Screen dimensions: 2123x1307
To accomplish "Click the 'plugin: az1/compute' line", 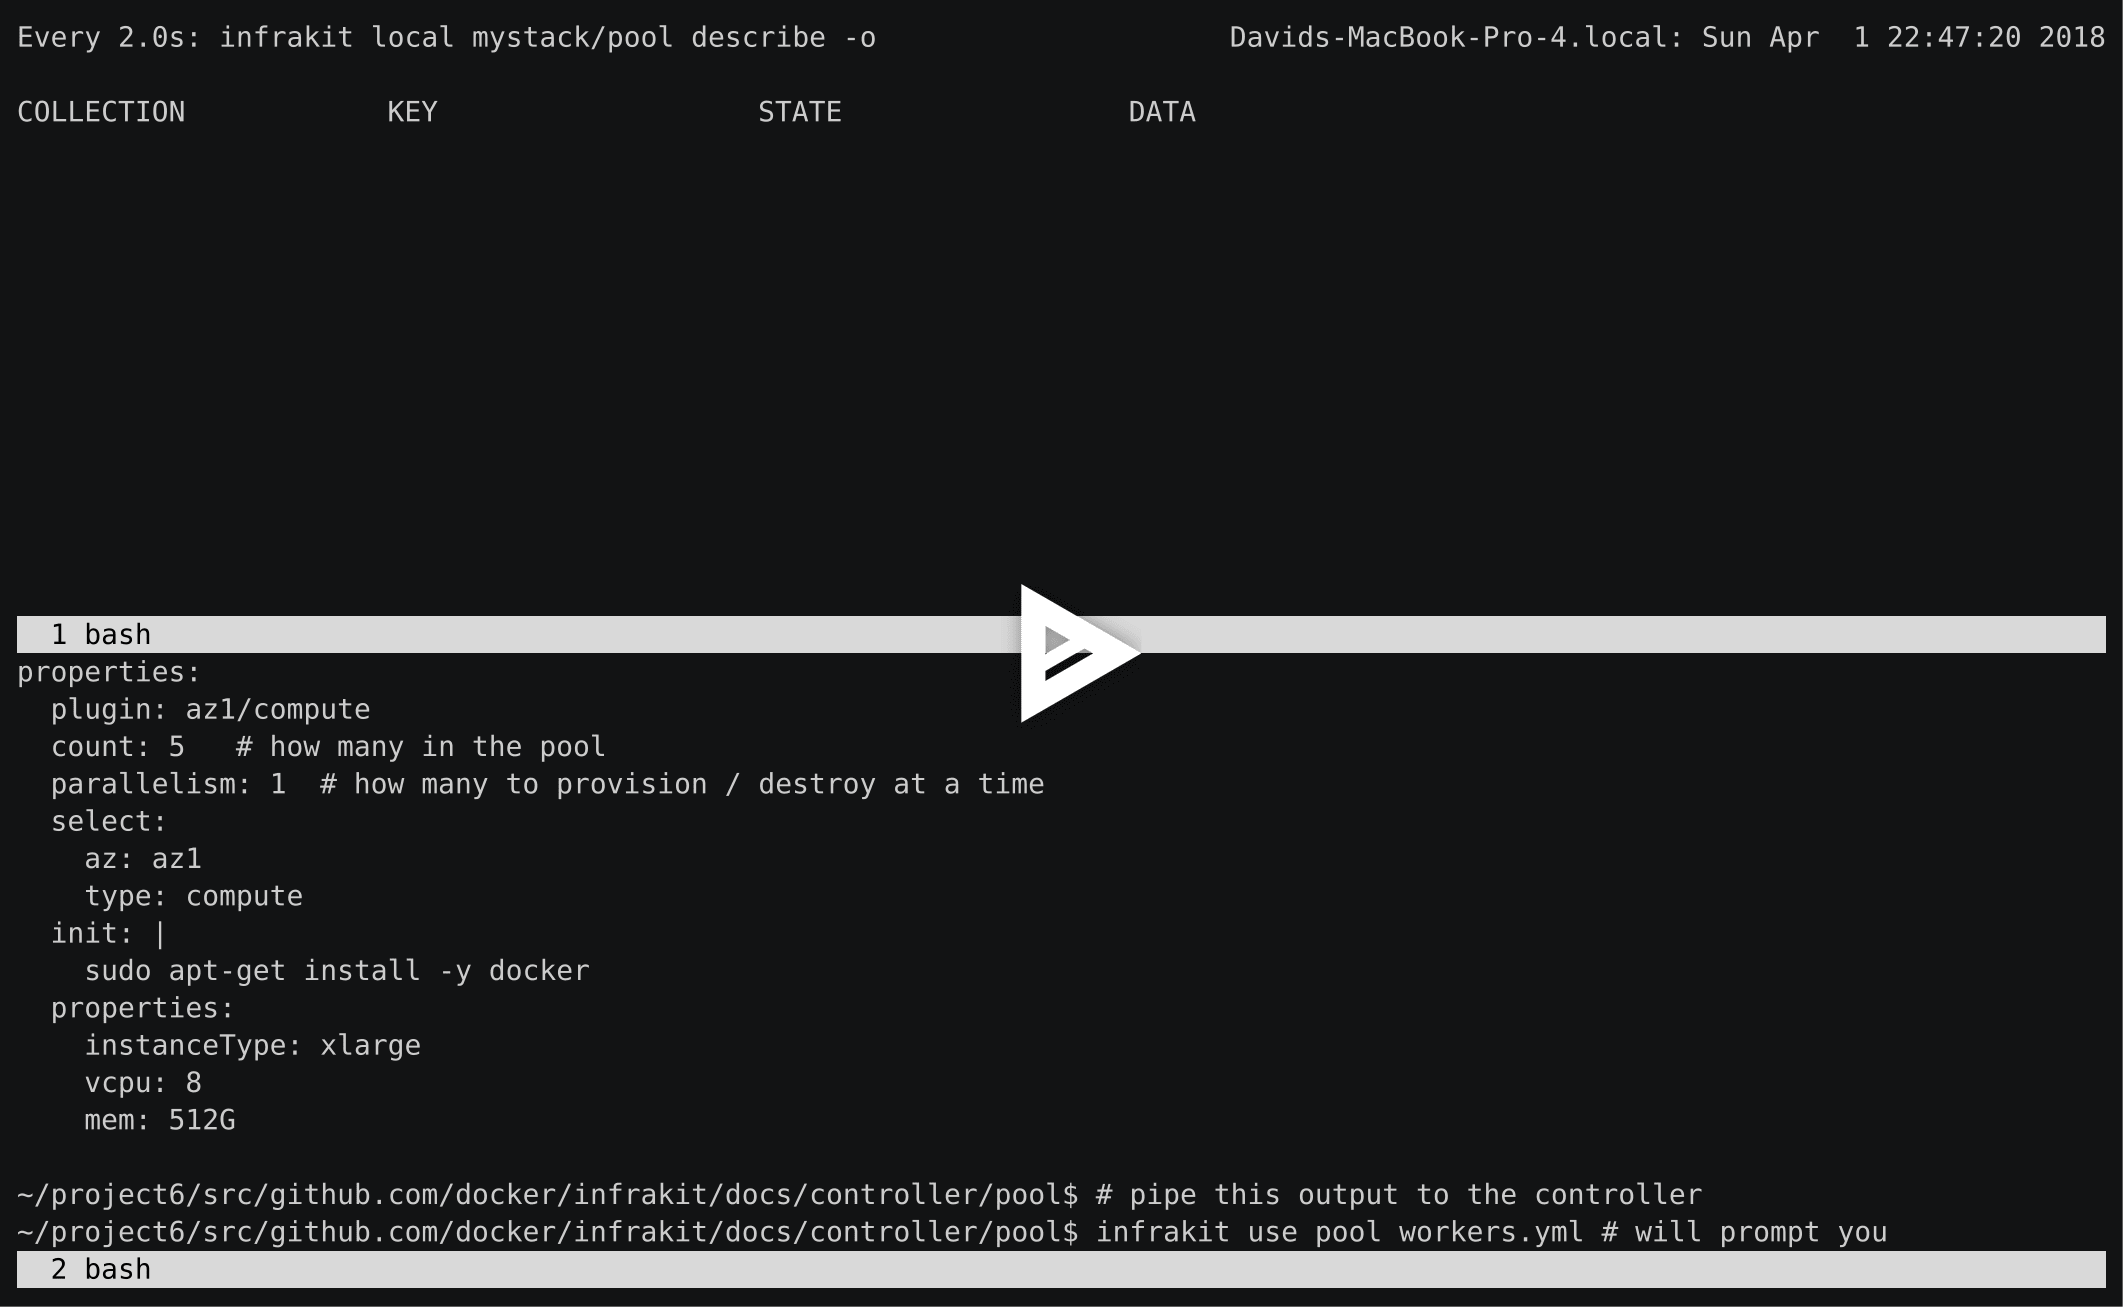I will (x=210, y=710).
